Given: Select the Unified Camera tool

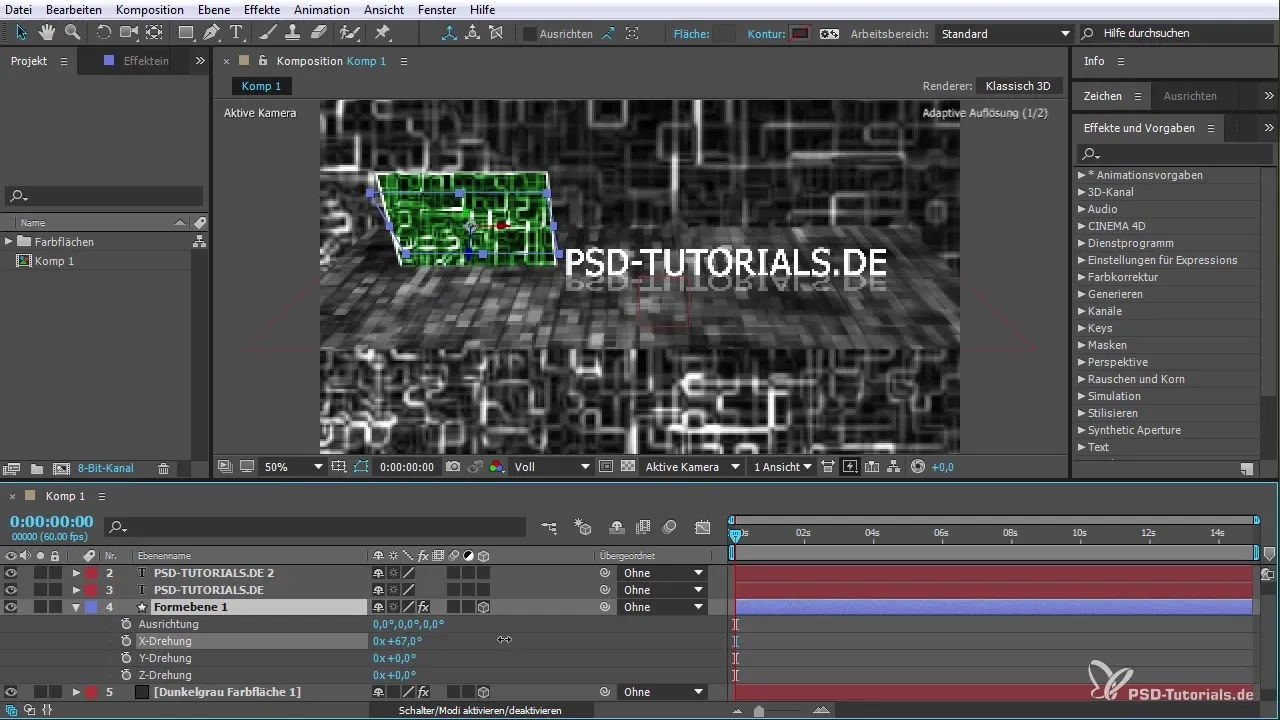Looking at the screenshot, I should [129, 33].
